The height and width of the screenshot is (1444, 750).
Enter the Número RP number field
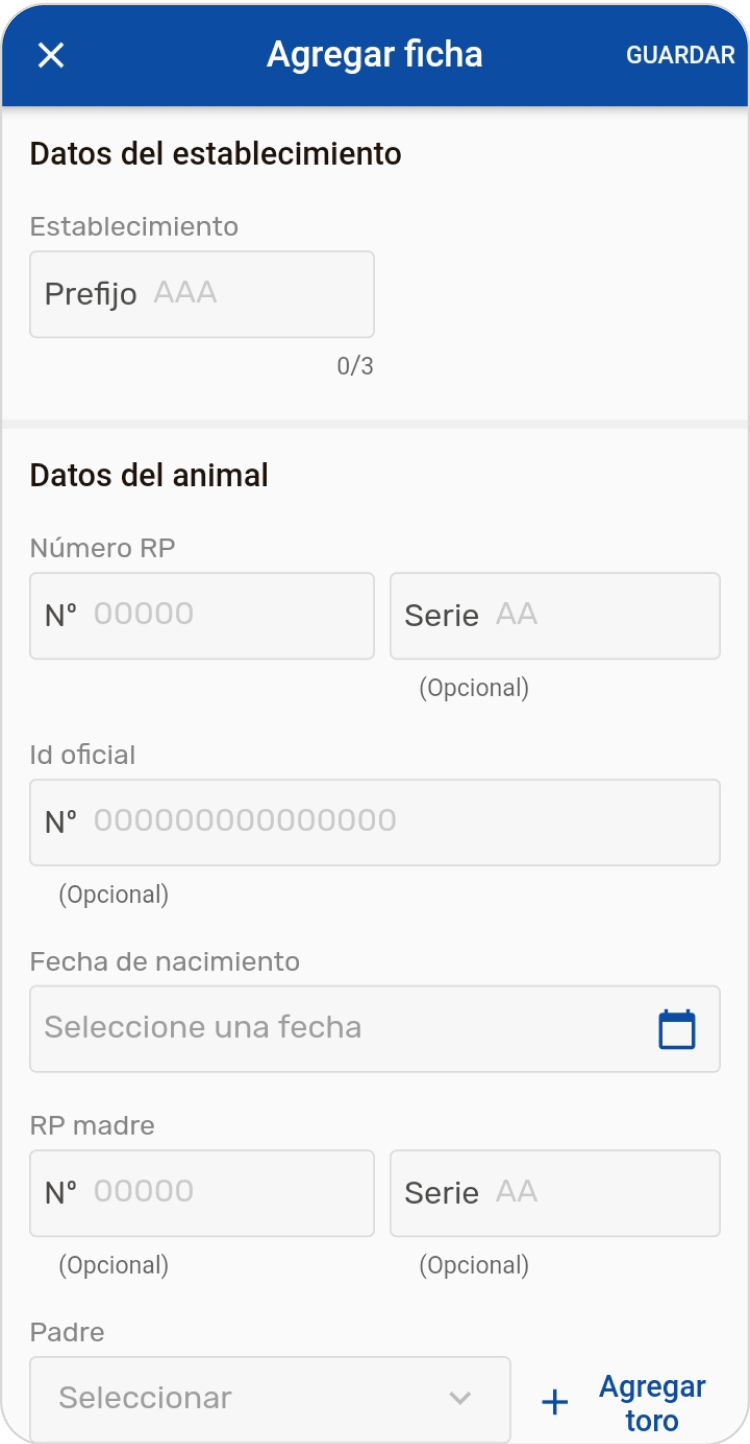click(202, 615)
